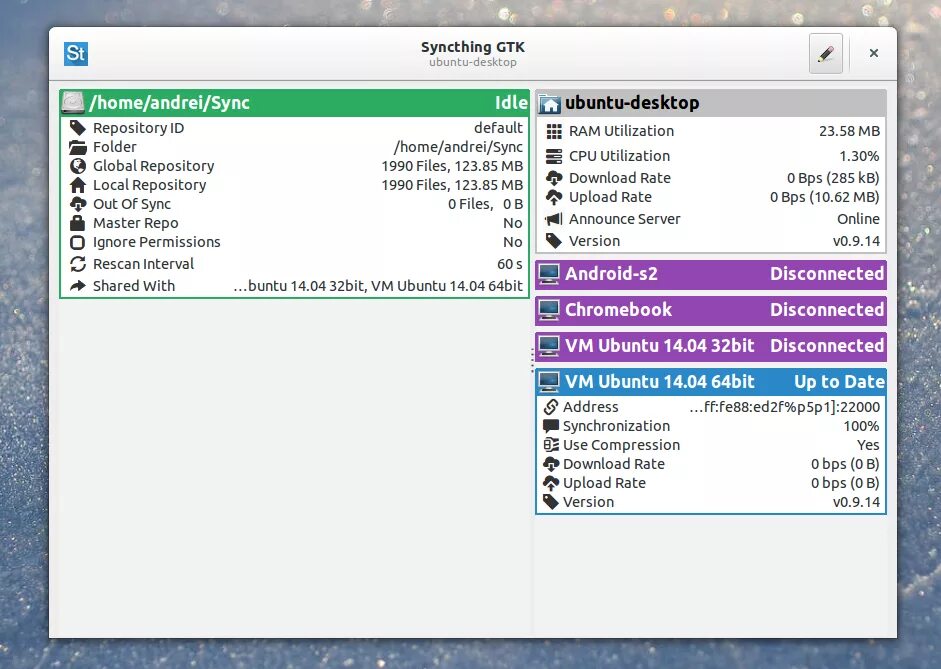Click the Ignore Permissions square icon
This screenshot has width=941, height=669.
point(77,242)
